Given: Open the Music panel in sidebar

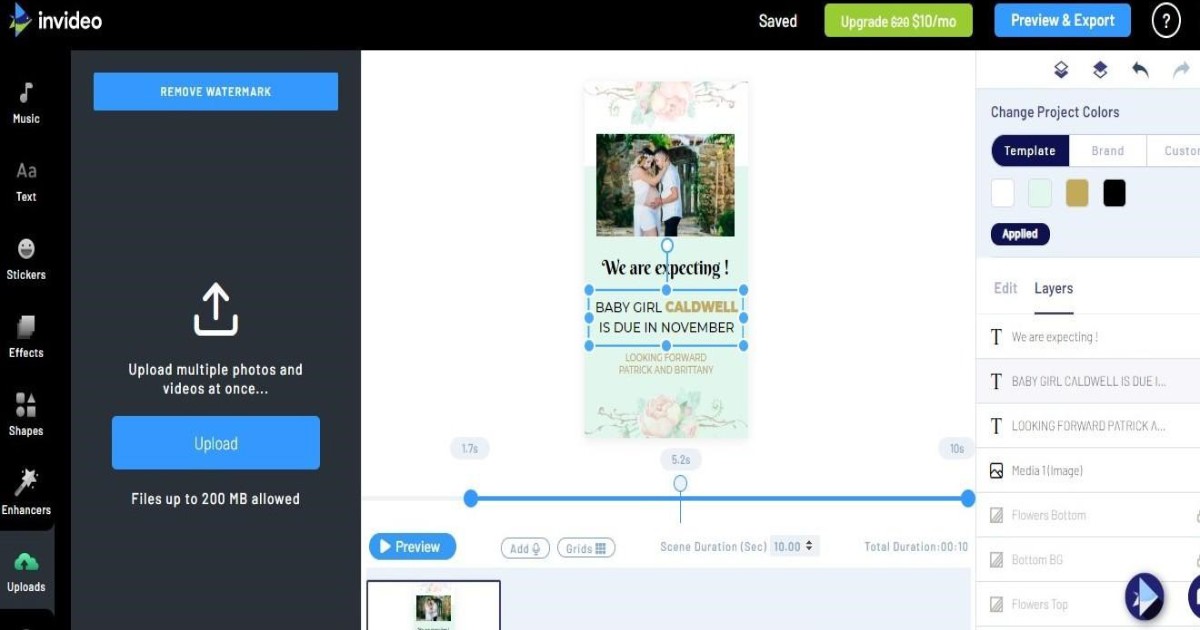Looking at the screenshot, I should pos(26,104).
